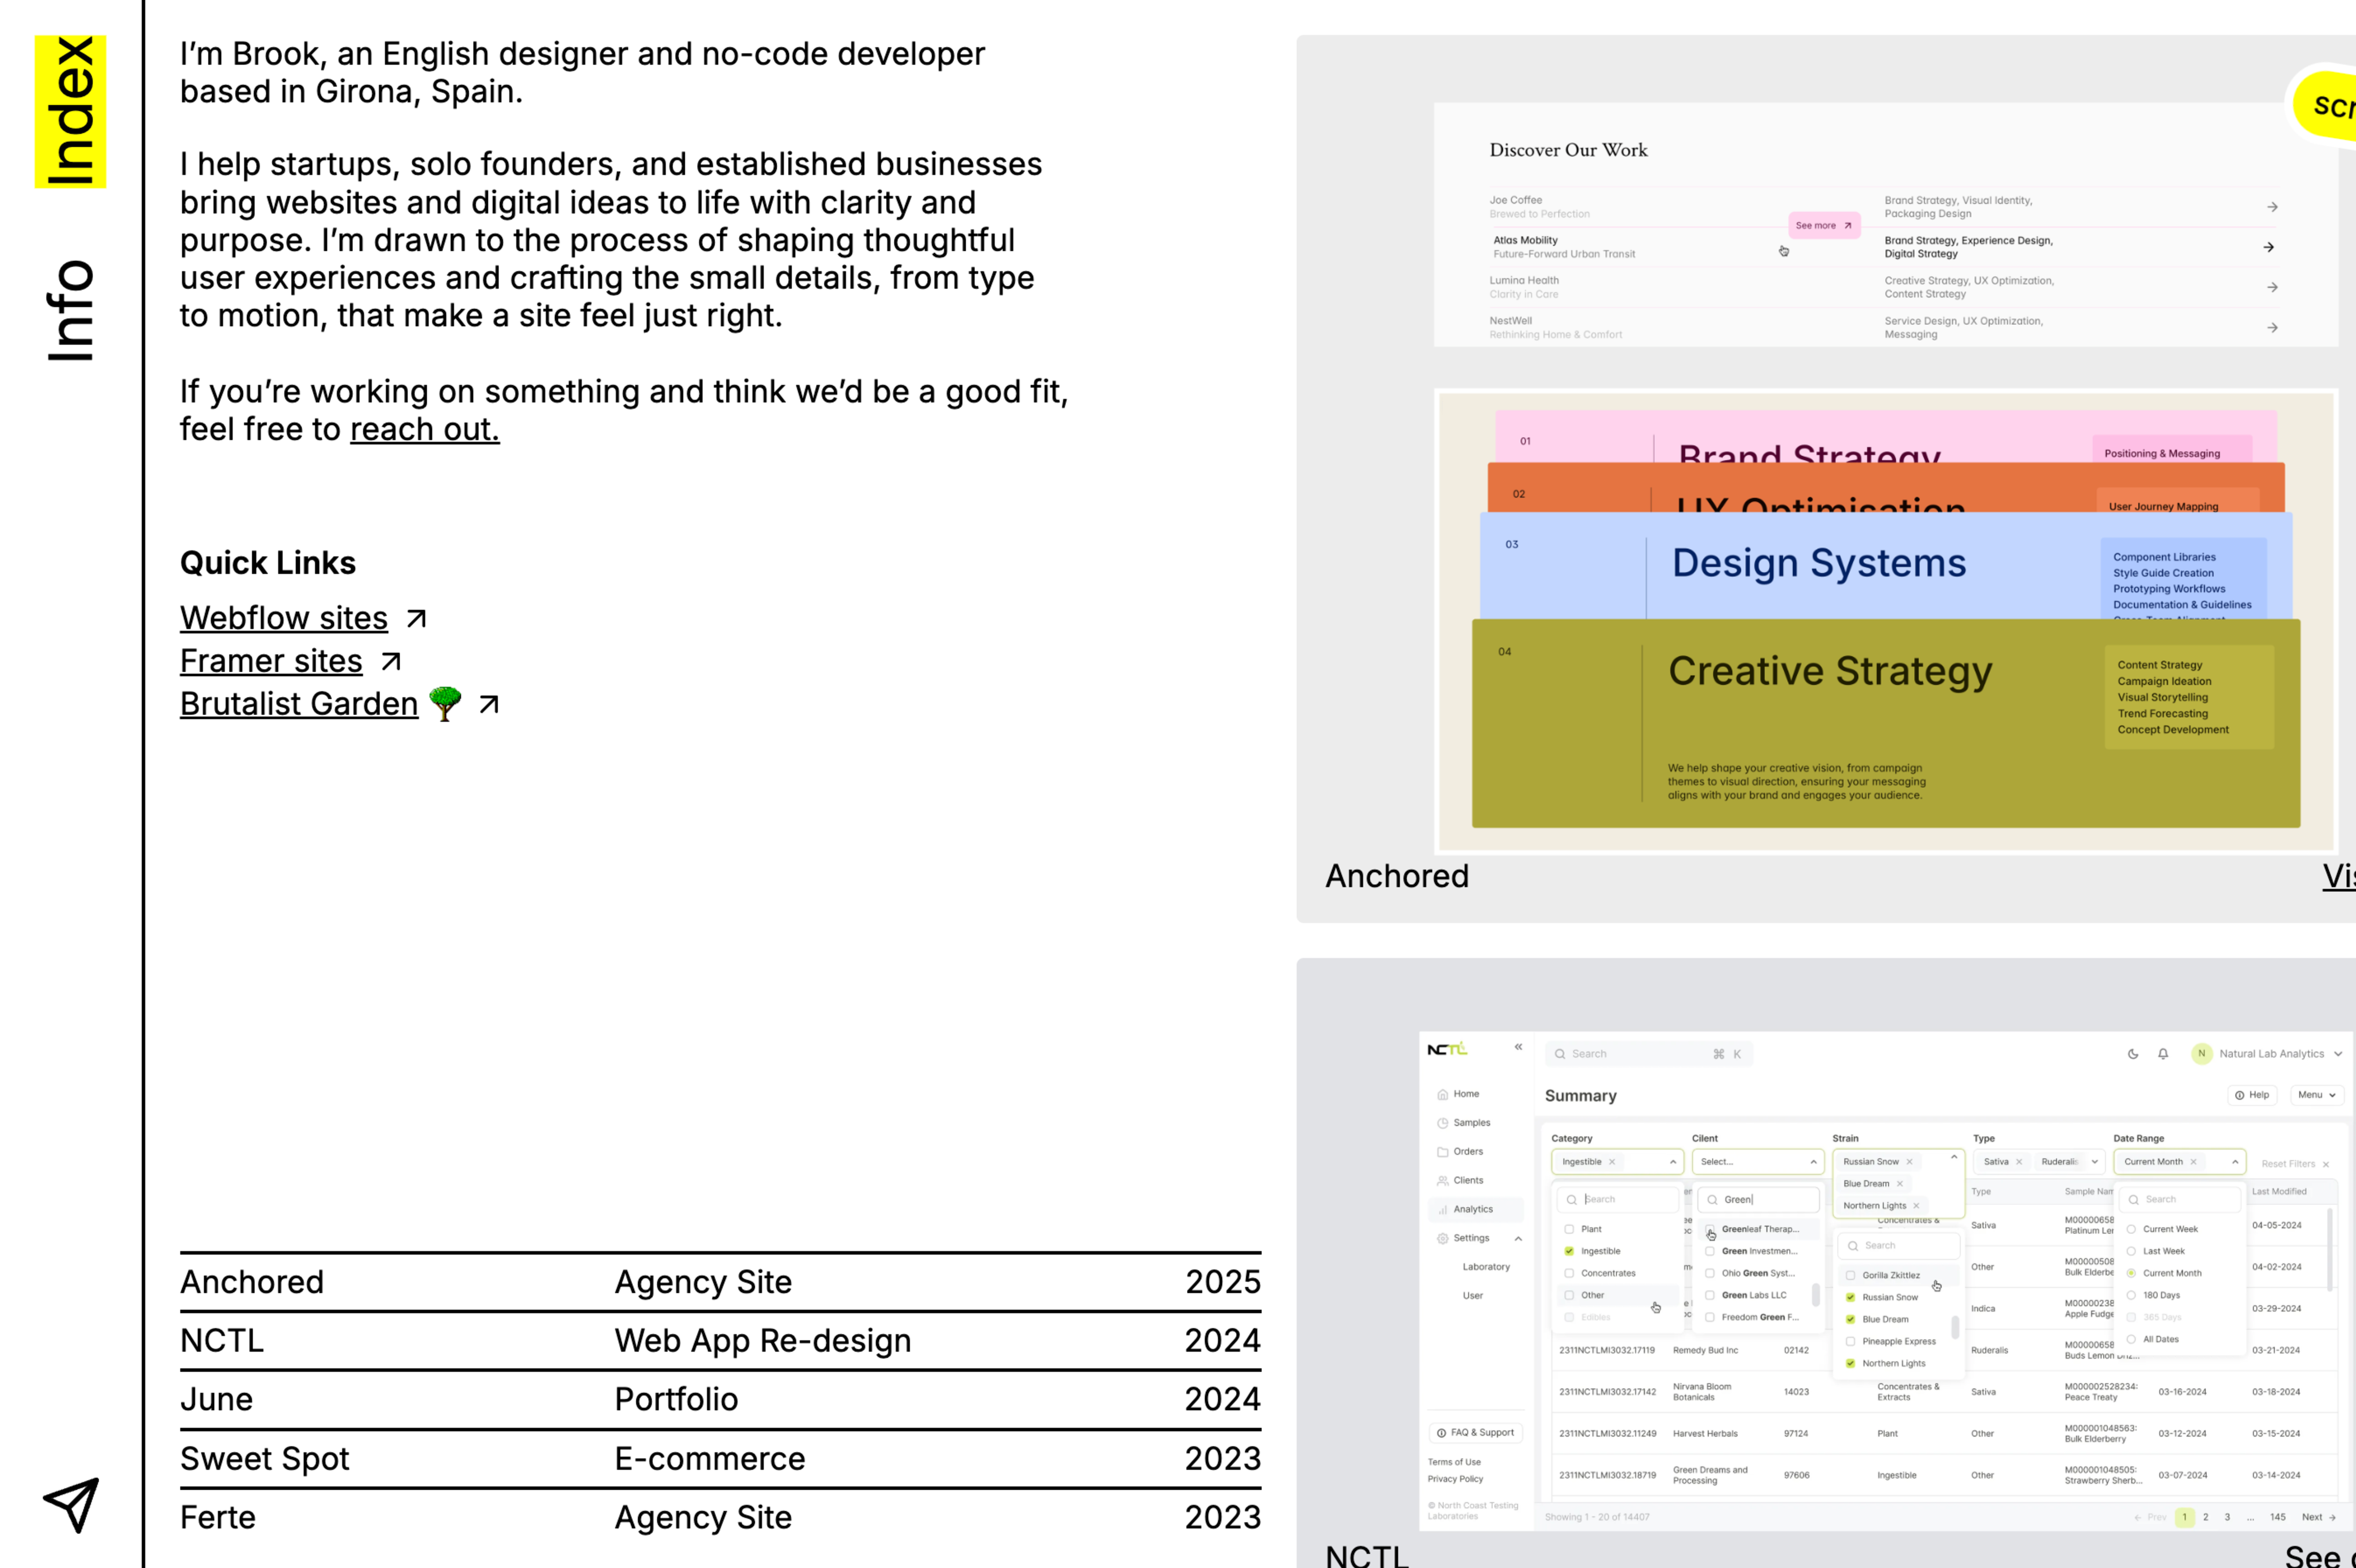Click the tree emoji next to Brutalist Garden
Viewport: 2356px width, 1568px height.
tap(445, 703)
